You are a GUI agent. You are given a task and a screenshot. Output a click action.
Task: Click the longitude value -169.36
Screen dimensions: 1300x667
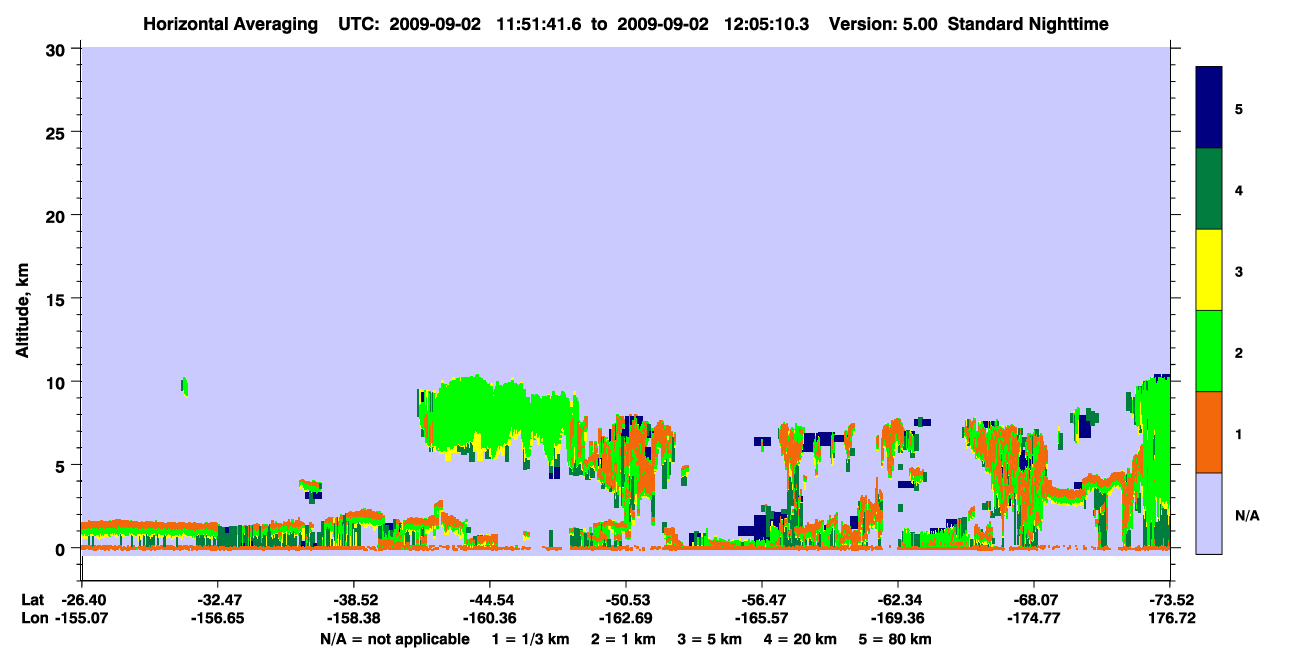point(897,618)
